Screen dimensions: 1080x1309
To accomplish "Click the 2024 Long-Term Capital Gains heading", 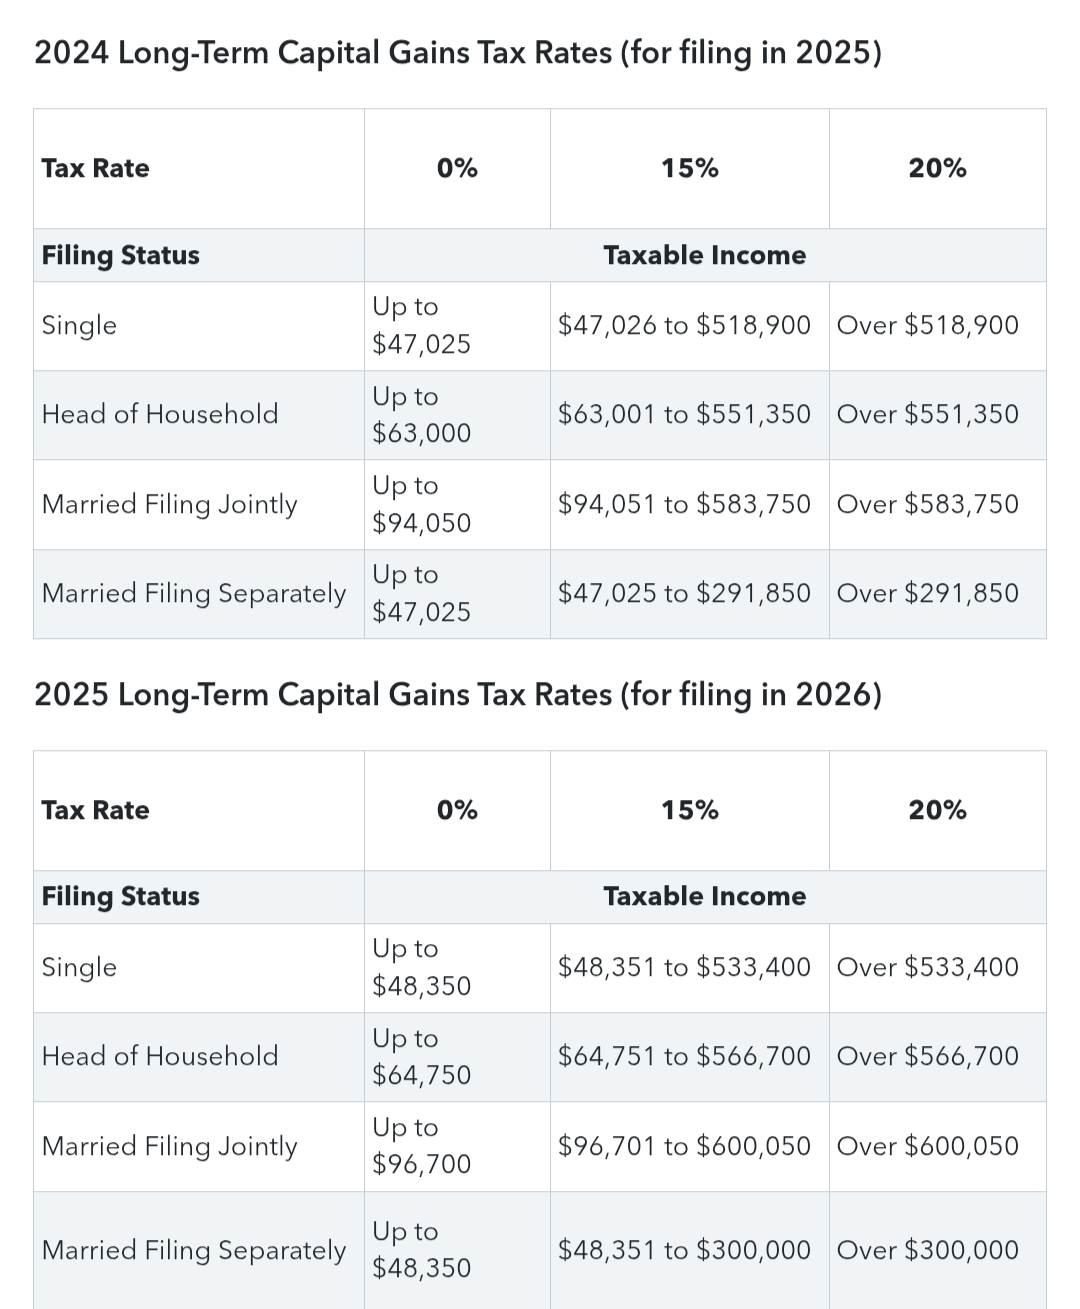I will pyautogui.click(x=458, y=52).
